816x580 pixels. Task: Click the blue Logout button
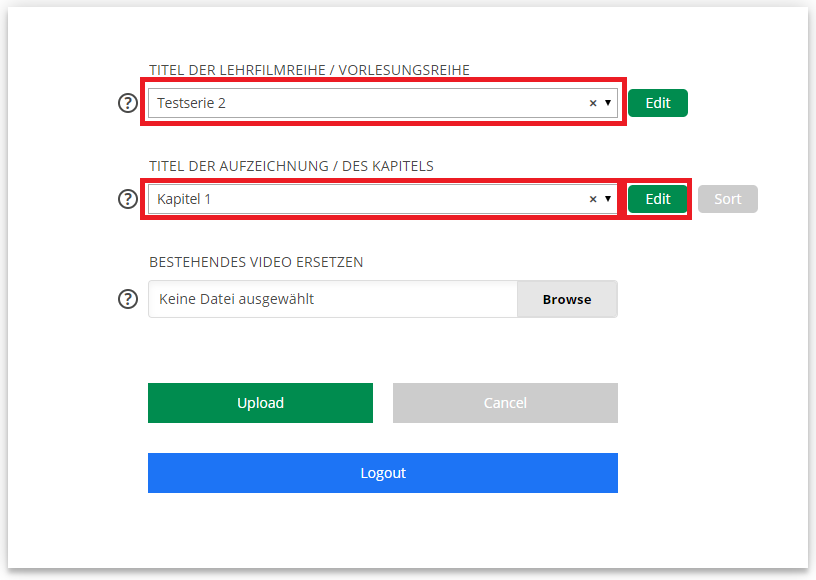(x=382, y=473)
